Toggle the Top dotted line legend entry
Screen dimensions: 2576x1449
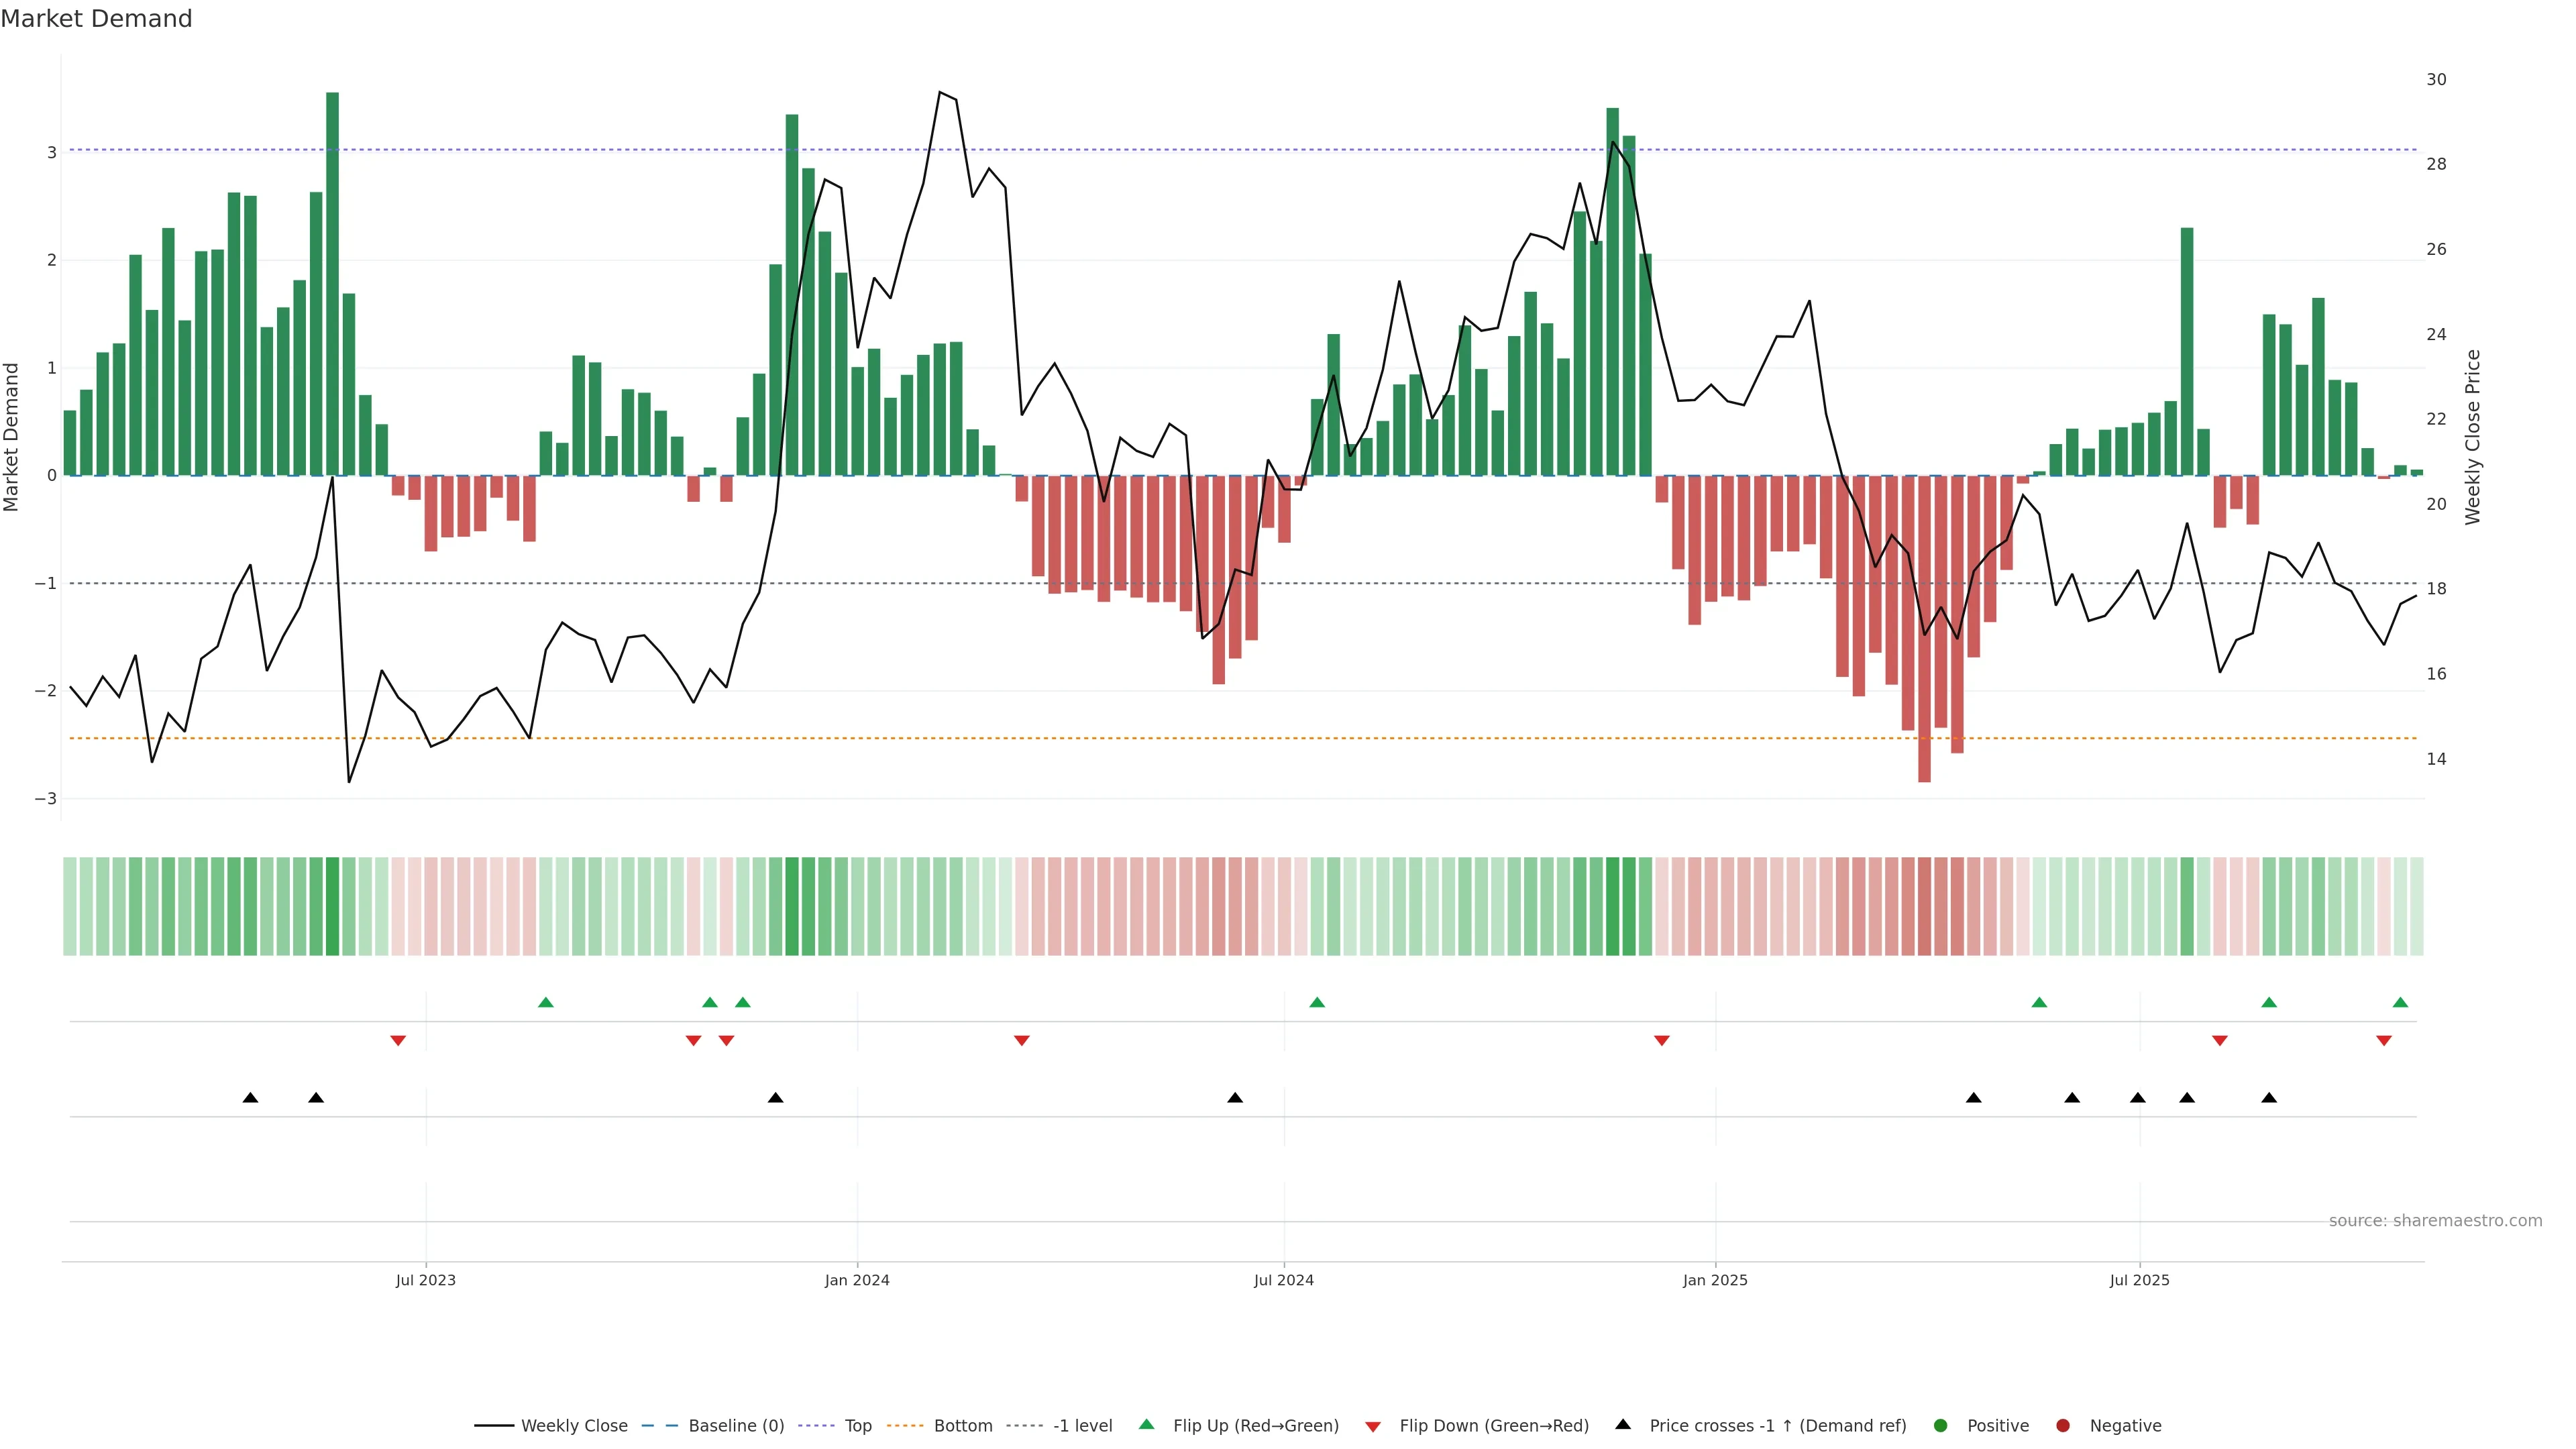(x=857, y=1425)
